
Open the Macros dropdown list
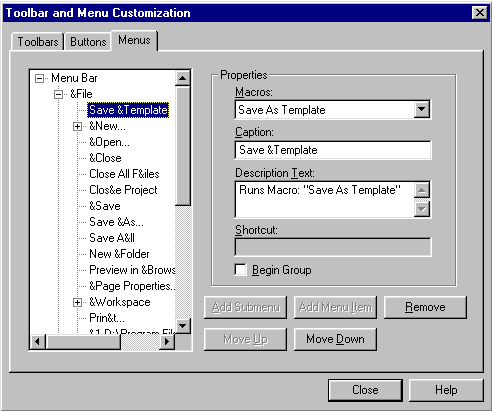coord(422,109)
